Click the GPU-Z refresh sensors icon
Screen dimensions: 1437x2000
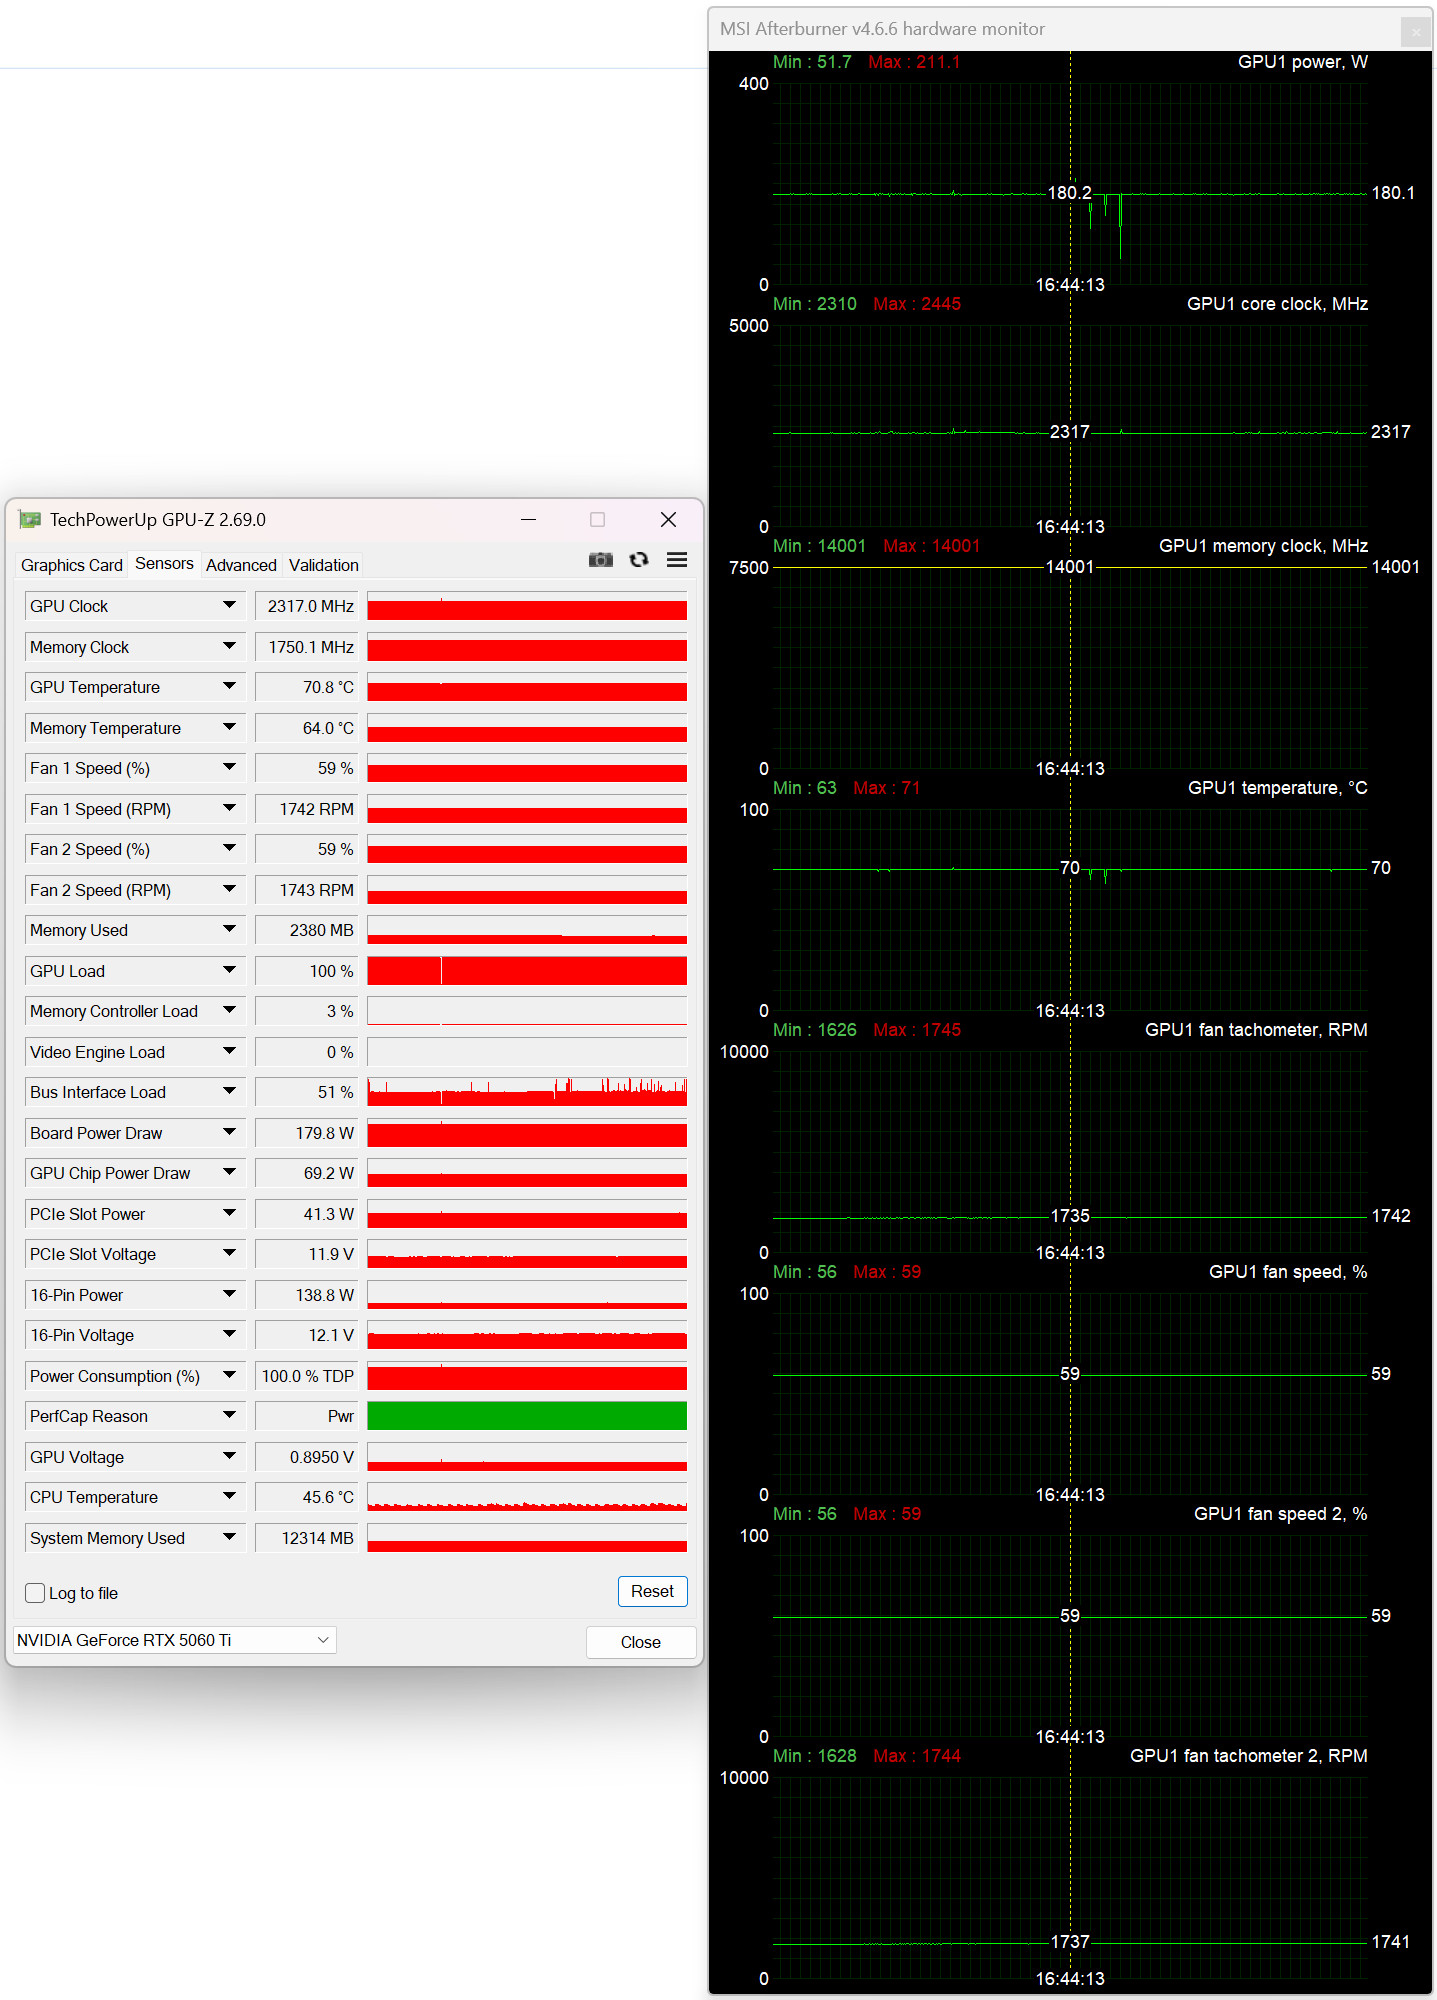coord(639,560)
